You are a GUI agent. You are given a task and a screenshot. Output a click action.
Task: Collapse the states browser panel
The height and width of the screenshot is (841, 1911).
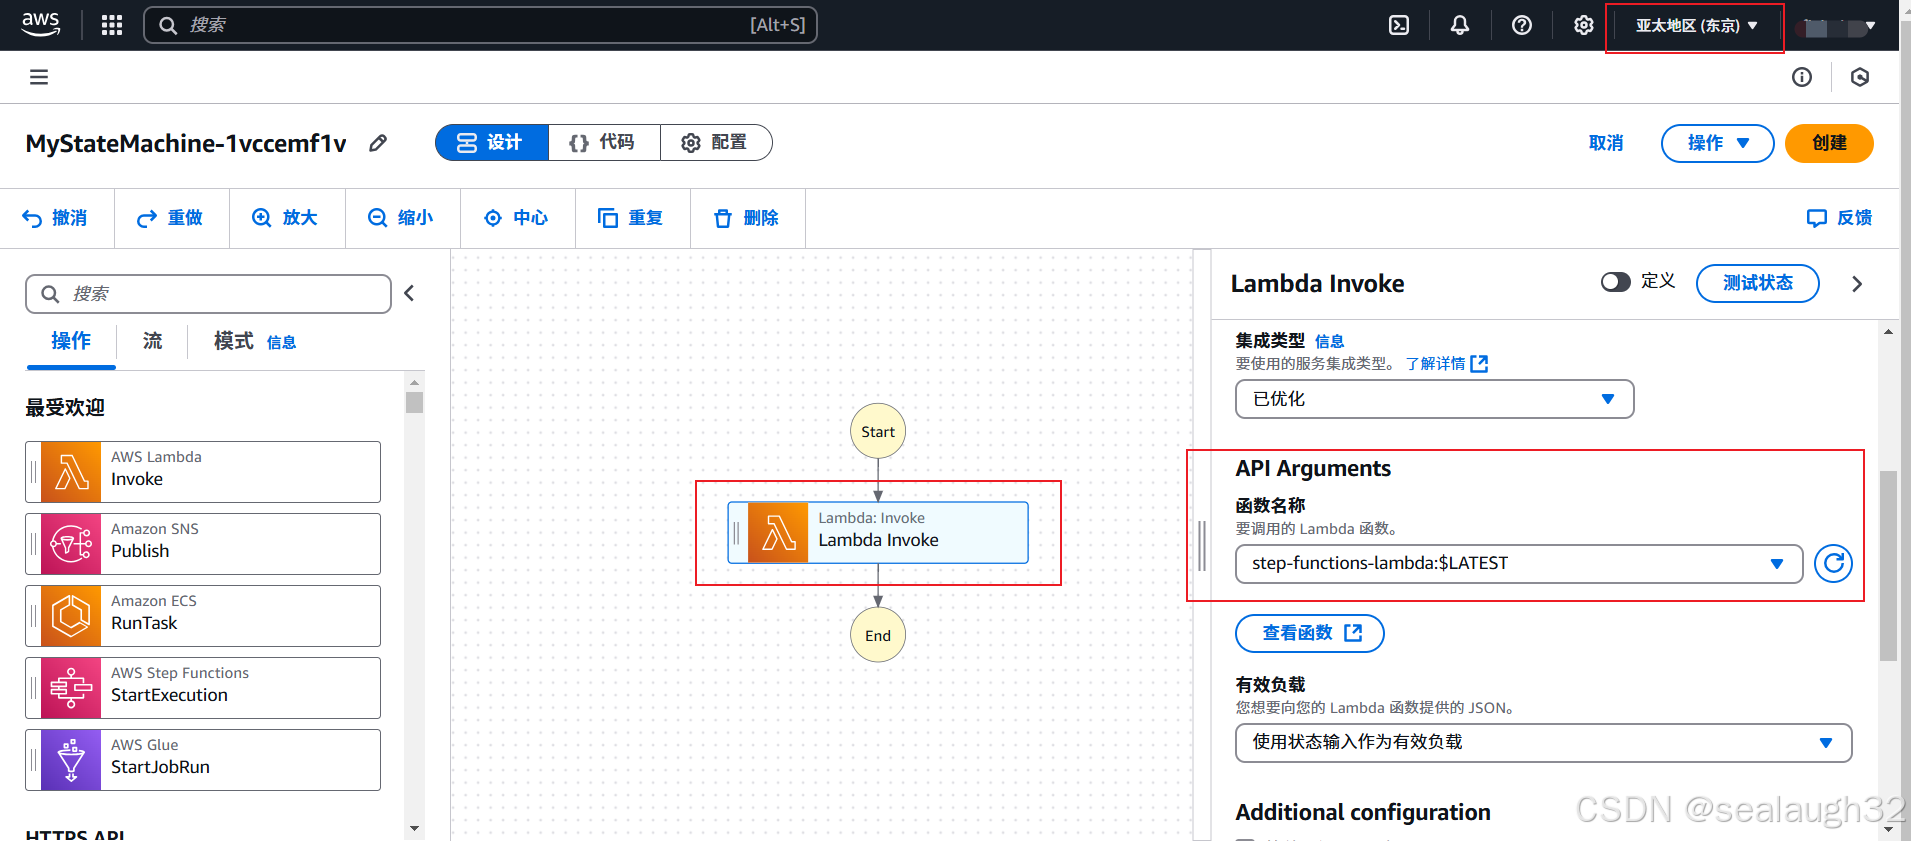pos(409,293)
